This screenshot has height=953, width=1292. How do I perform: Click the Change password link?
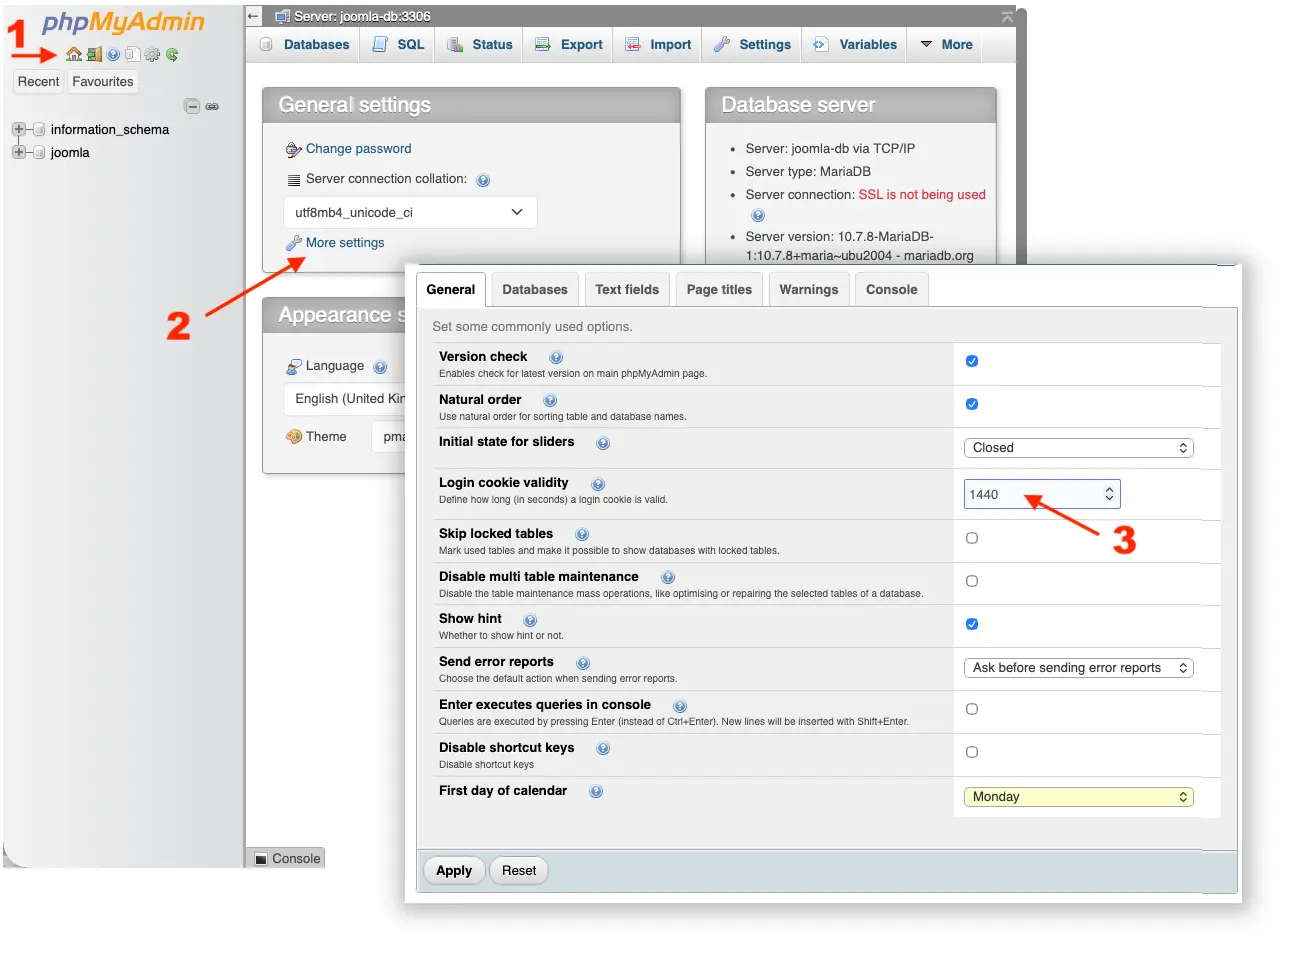coord(358,149)
